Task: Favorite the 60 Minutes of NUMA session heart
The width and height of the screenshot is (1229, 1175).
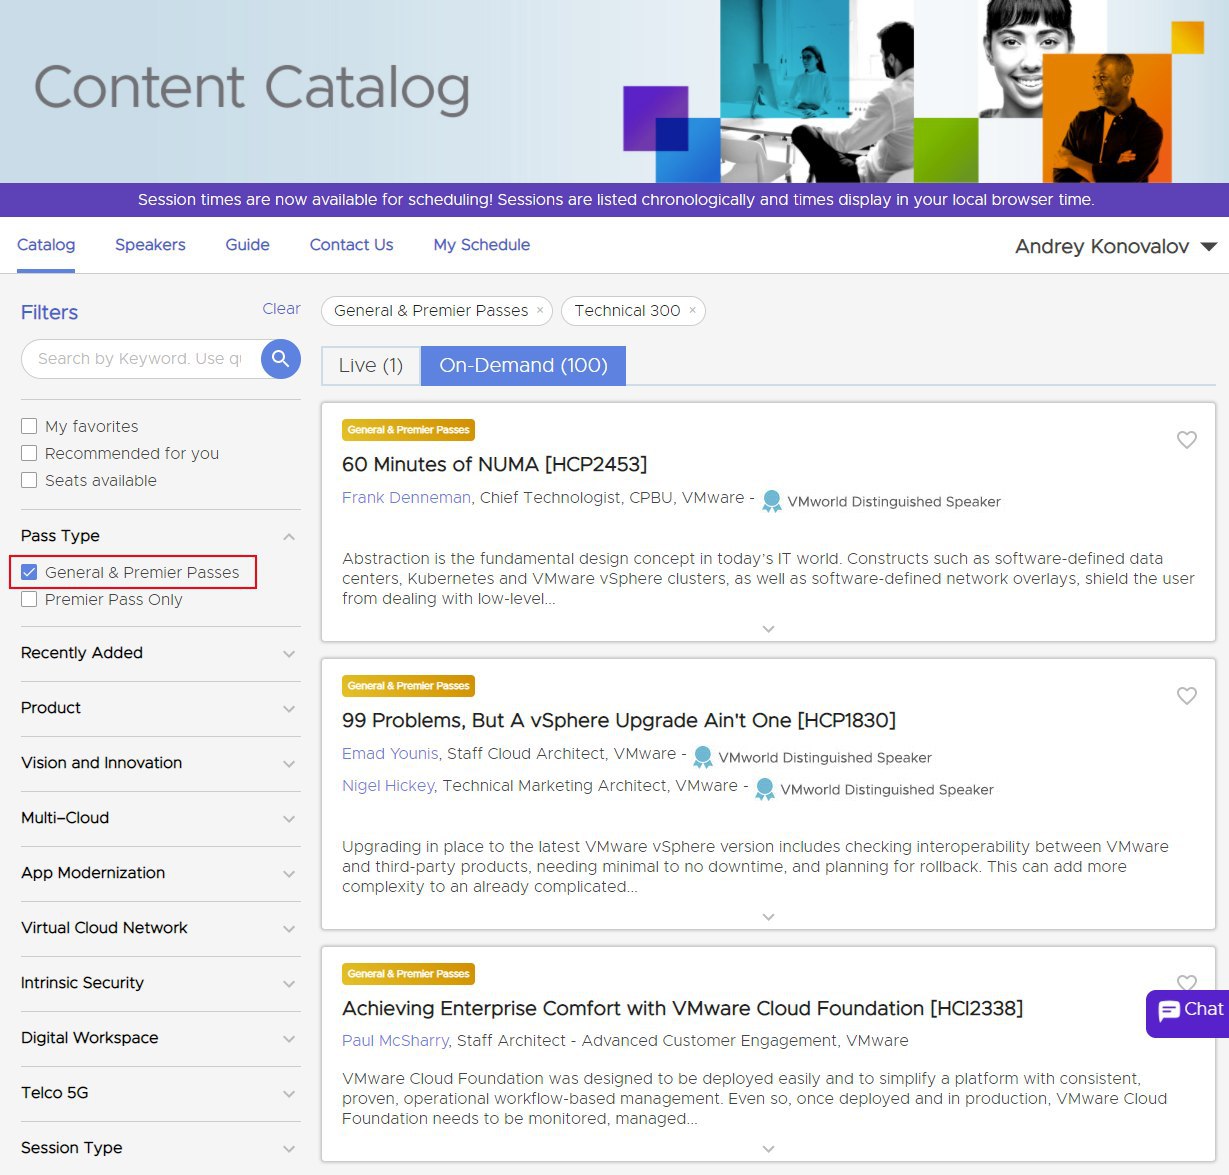Action: click(1187, 440)
